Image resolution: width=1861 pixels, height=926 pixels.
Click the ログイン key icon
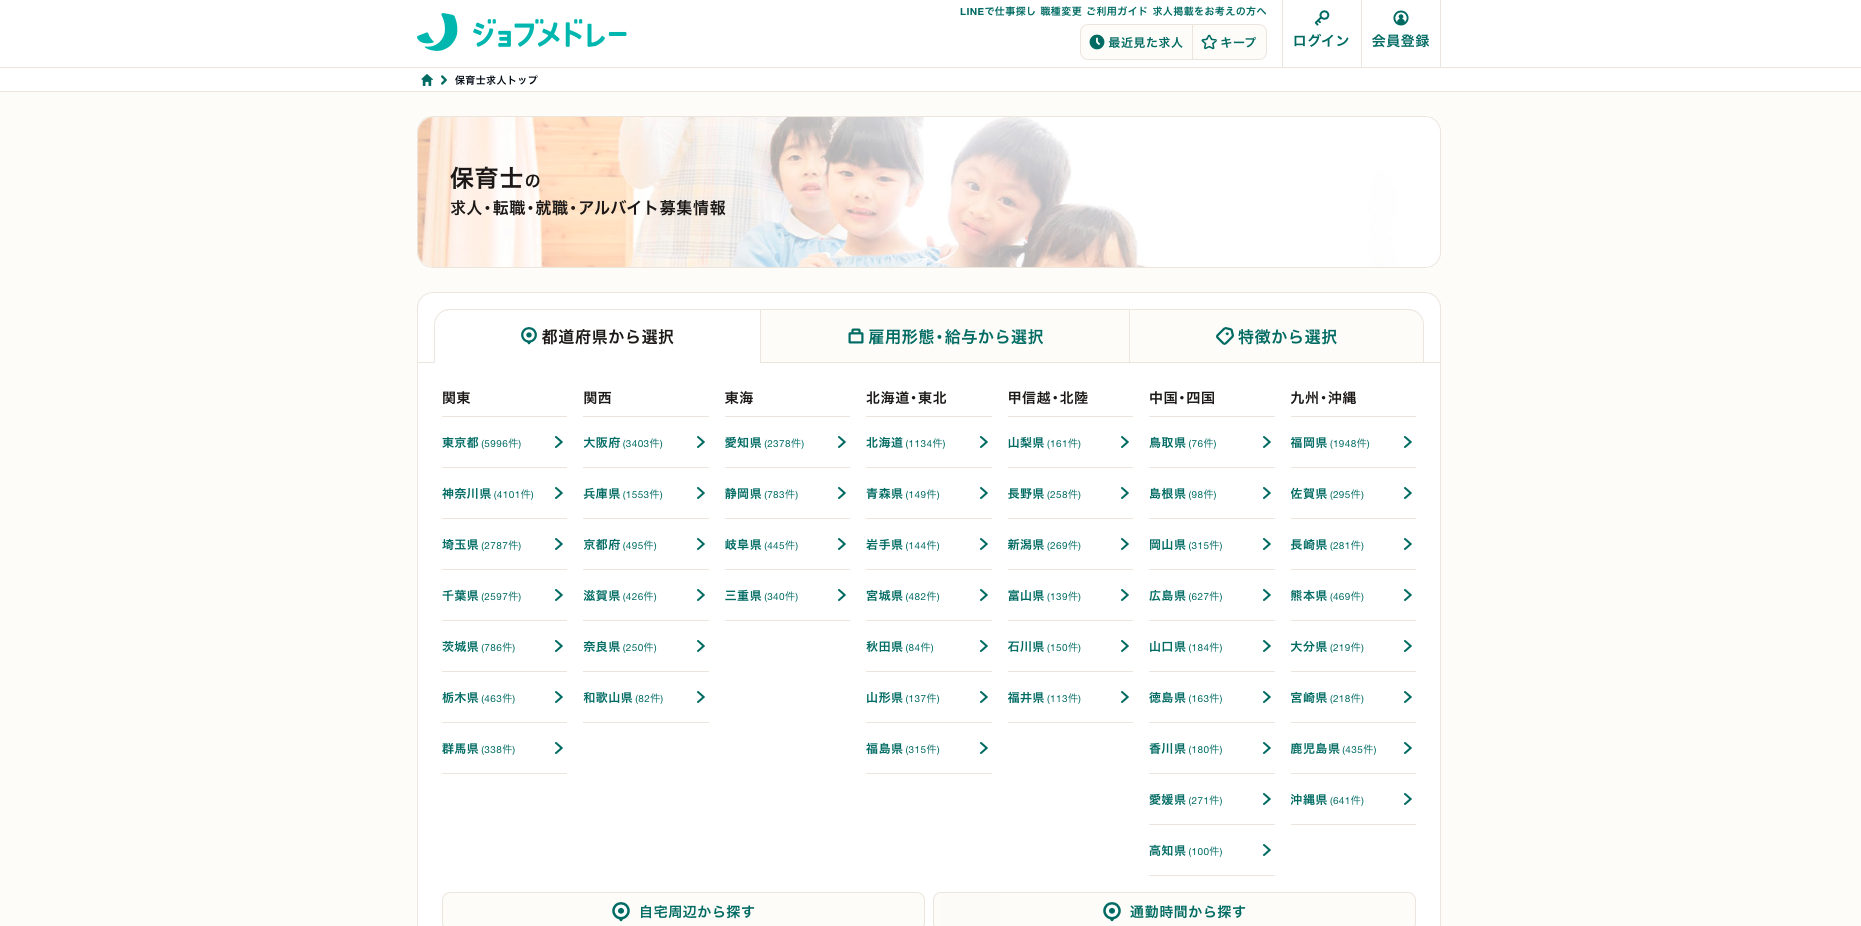pyautogui.click(x=1321, y=18)
